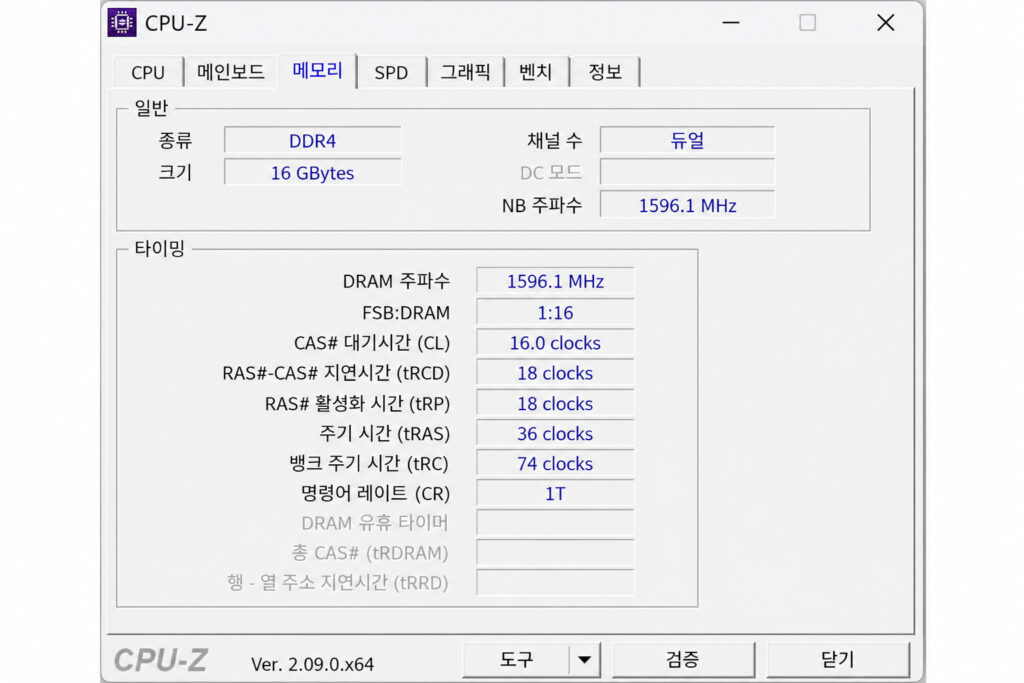This screenshot has height=683, width=1024.
Task: Click the 명령어 레이트 (CR) label
Action: coord(376,494)
